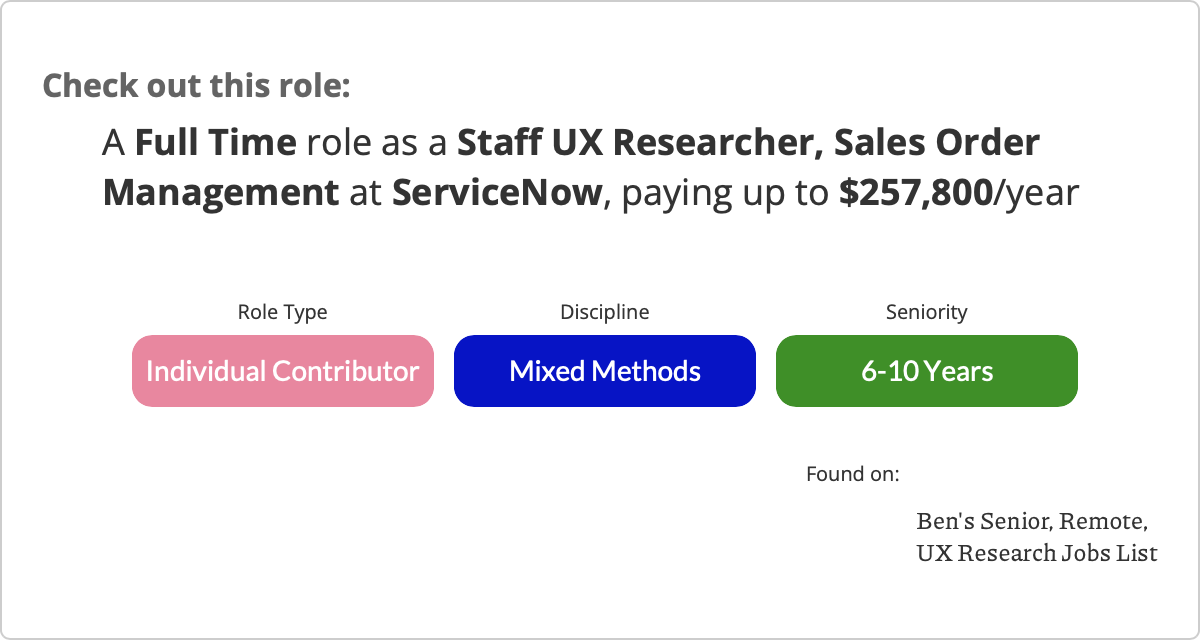
Task: Click the "Discipline" label
Action: point(604,312)
